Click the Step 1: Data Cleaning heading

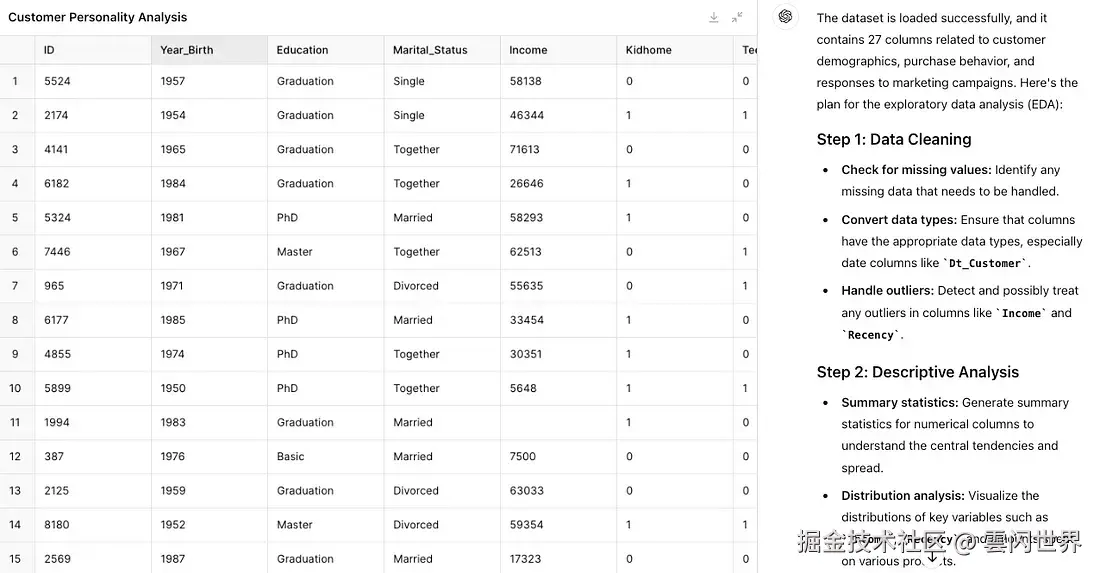point(893,140)
